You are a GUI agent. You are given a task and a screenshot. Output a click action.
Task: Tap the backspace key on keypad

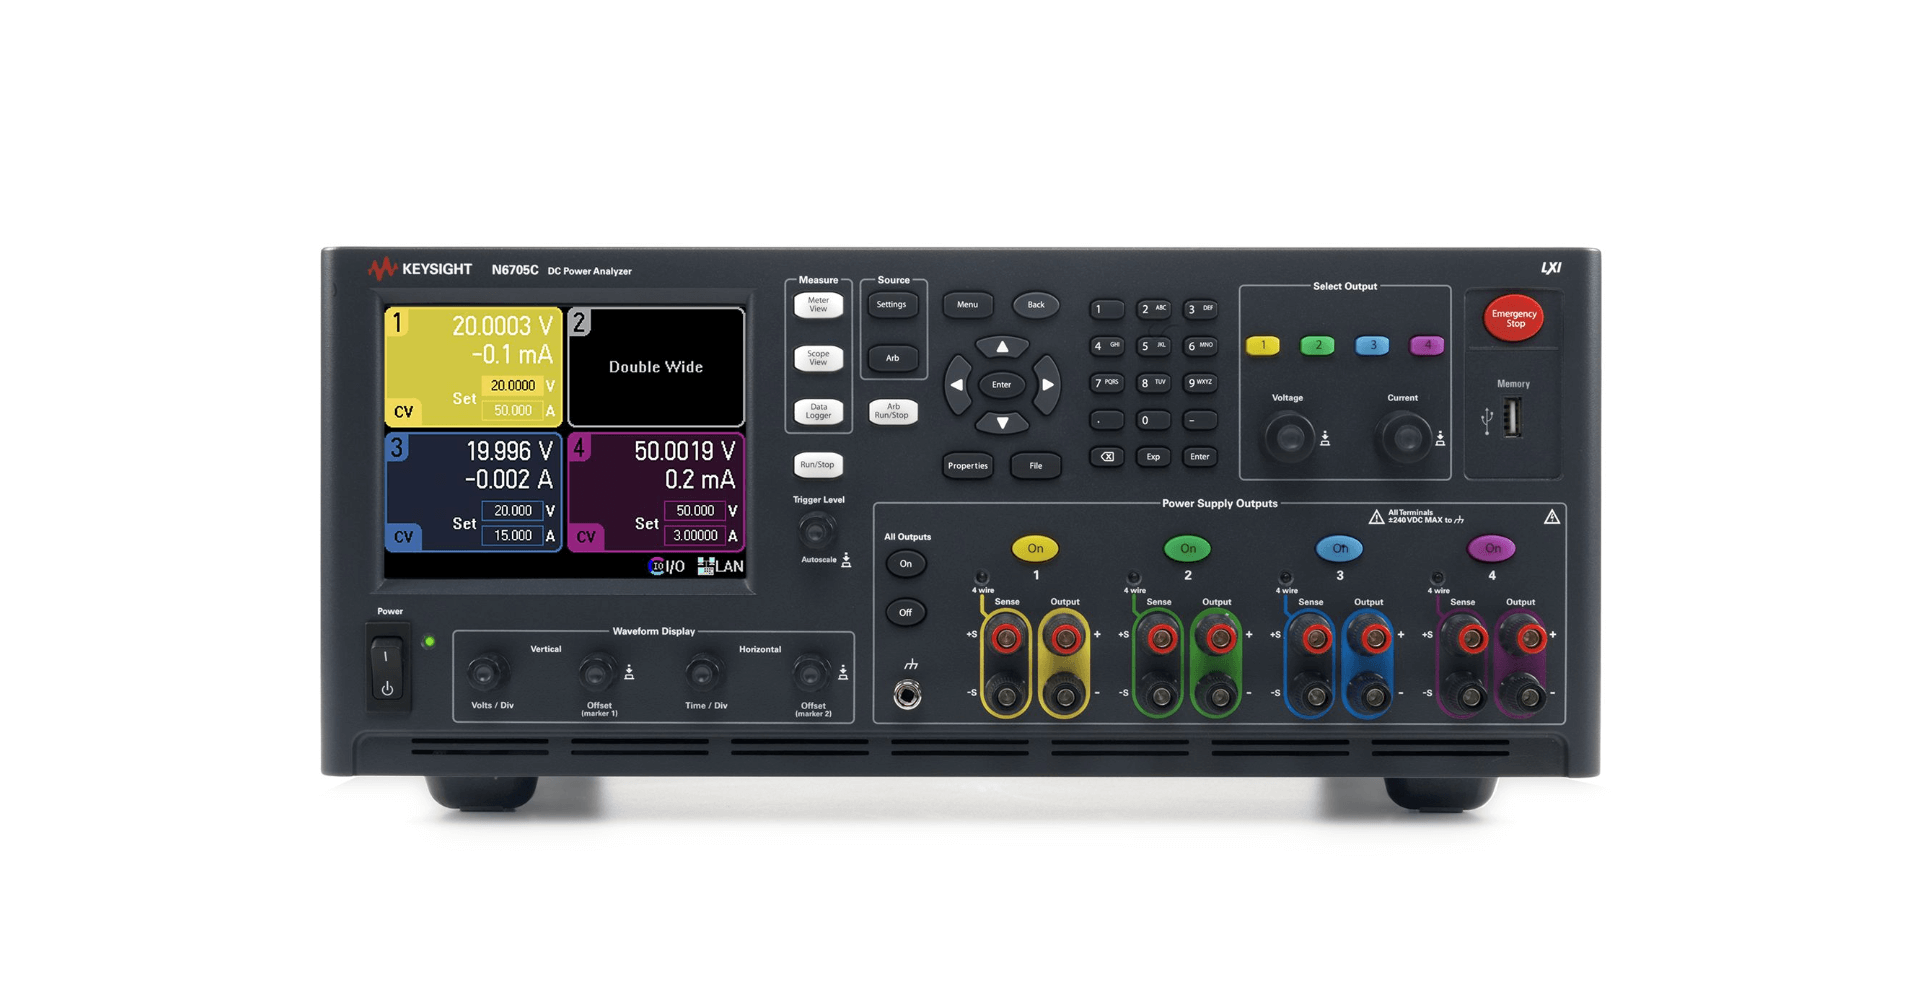pos(1106,457)
